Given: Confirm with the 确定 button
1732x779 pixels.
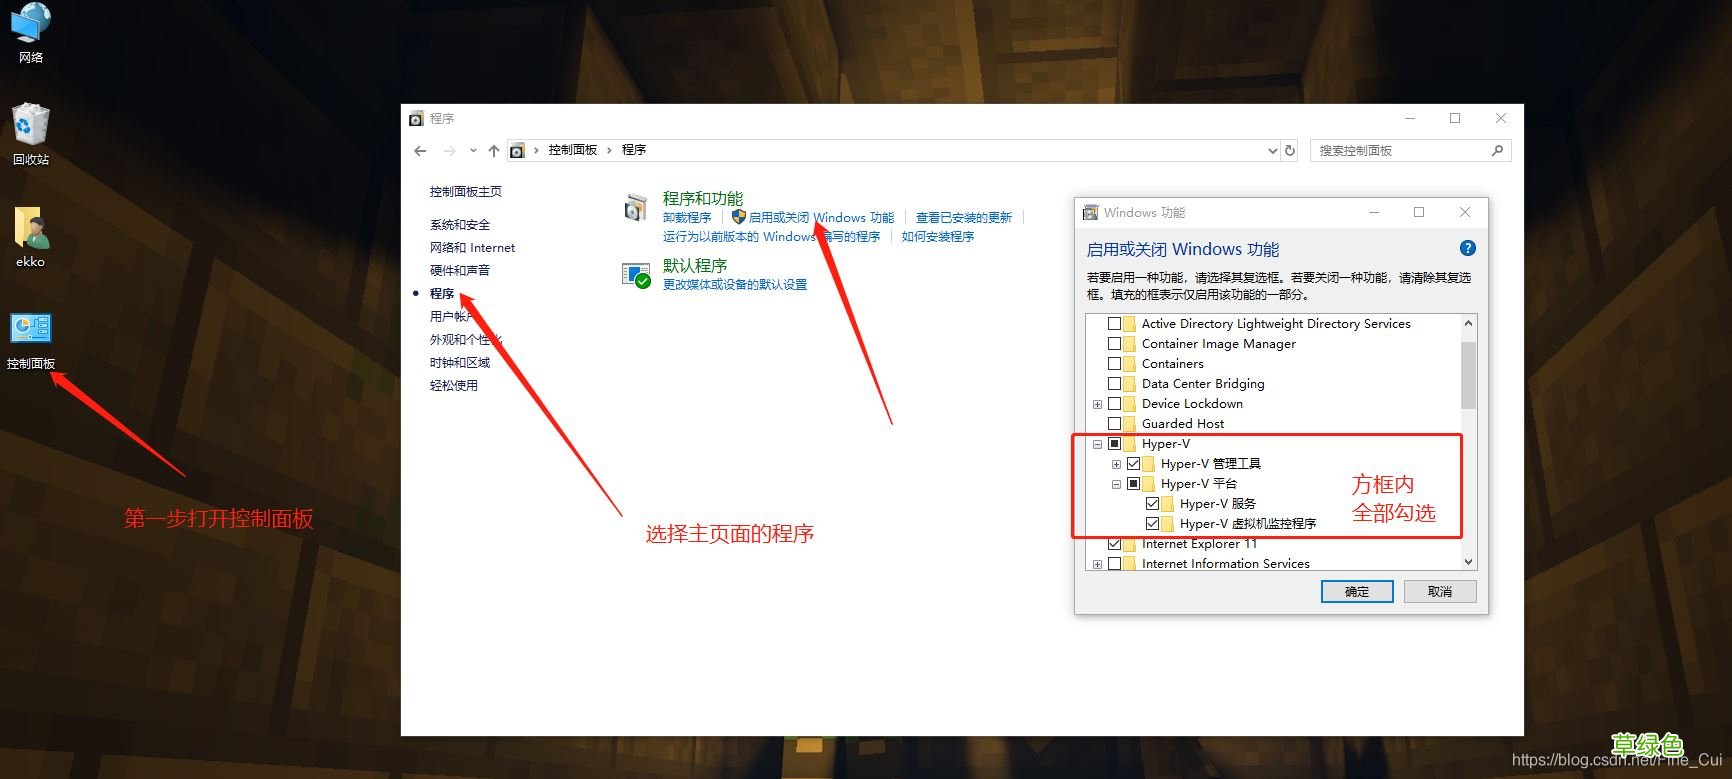Looking at the screenshot, I should [1357, 592].
